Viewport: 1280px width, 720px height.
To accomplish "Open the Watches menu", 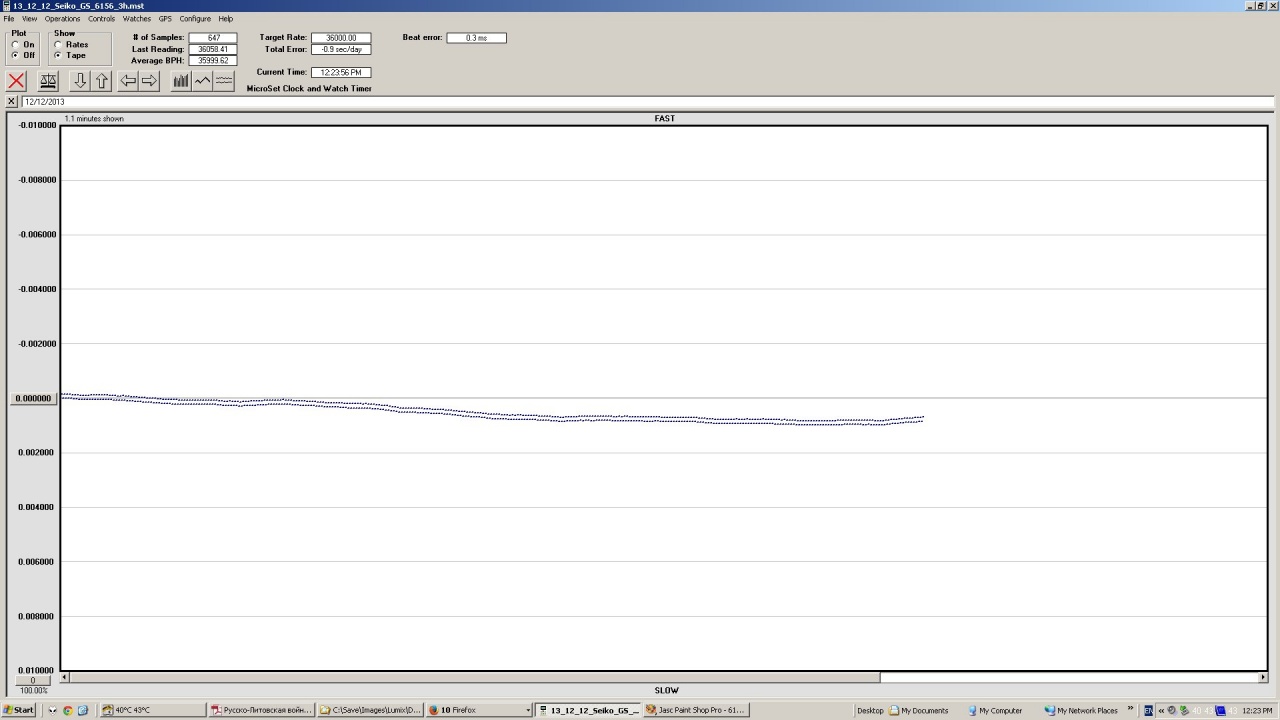I will tap(137, 19).
